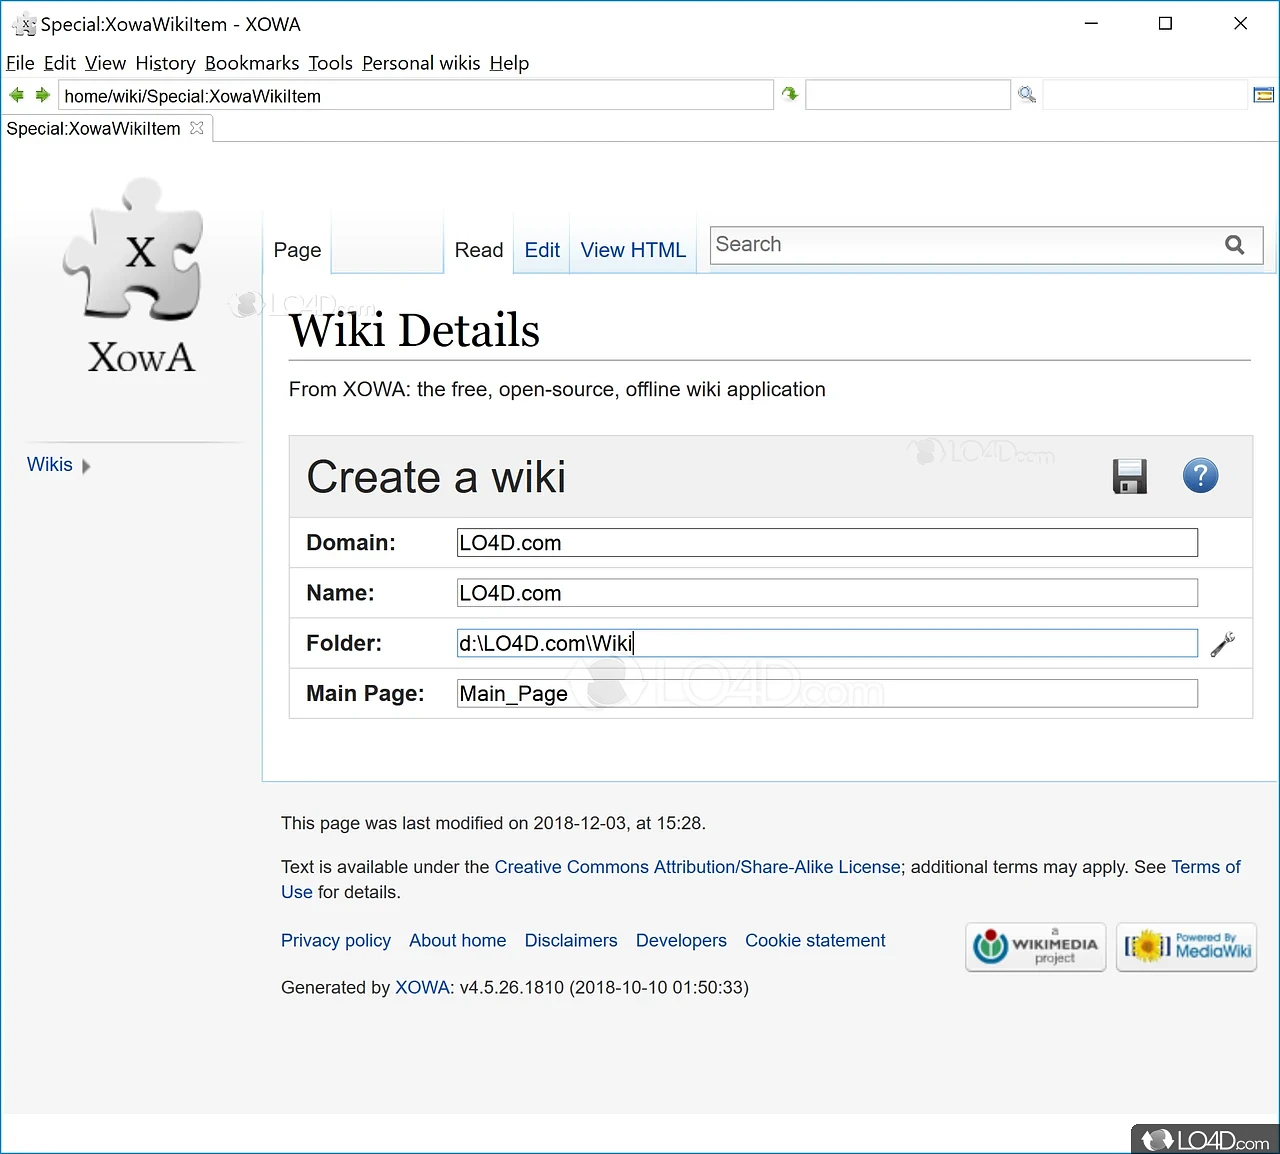Close the Special:XowaWikiItem tab
This screenshot has height=1154, width=1280.
point(196,128)
